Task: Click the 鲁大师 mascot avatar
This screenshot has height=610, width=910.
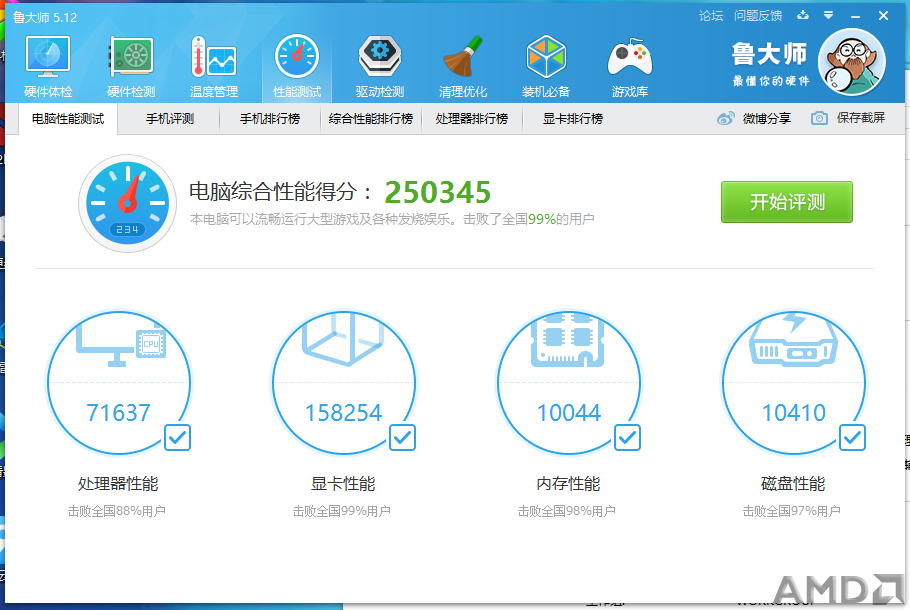Action: pos(852,62)
